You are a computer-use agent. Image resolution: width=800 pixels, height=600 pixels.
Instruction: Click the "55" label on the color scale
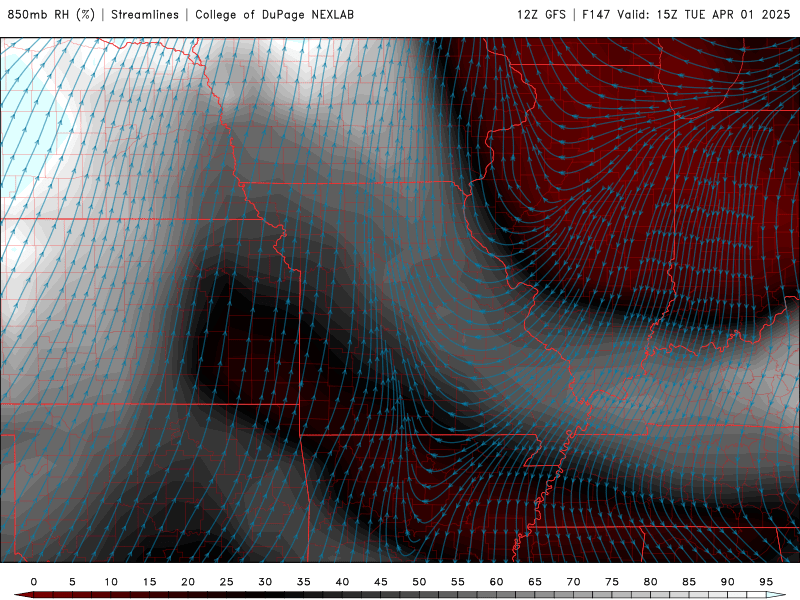click(458, 582)
